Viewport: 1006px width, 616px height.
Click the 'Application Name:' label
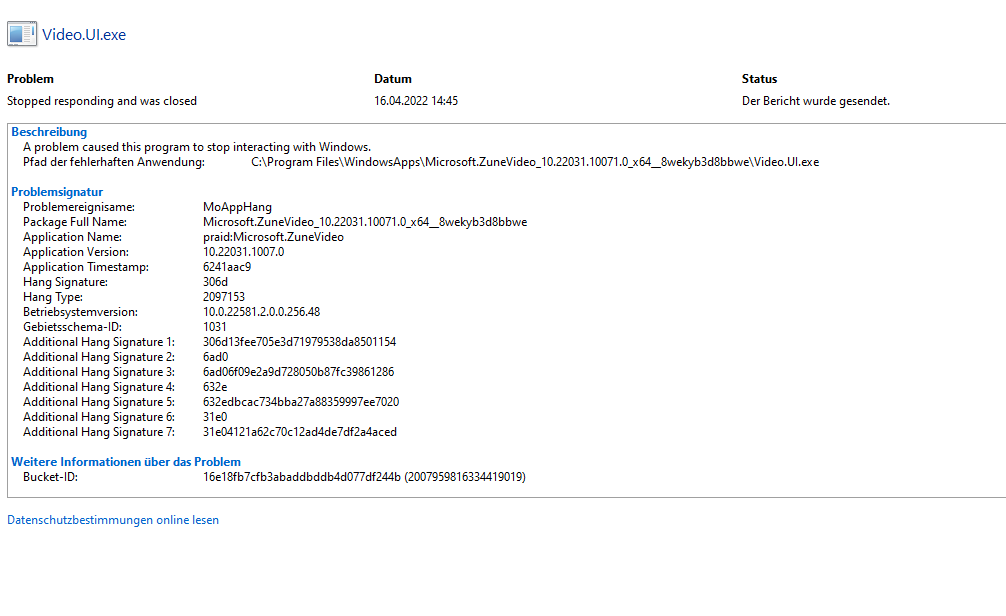72,237
